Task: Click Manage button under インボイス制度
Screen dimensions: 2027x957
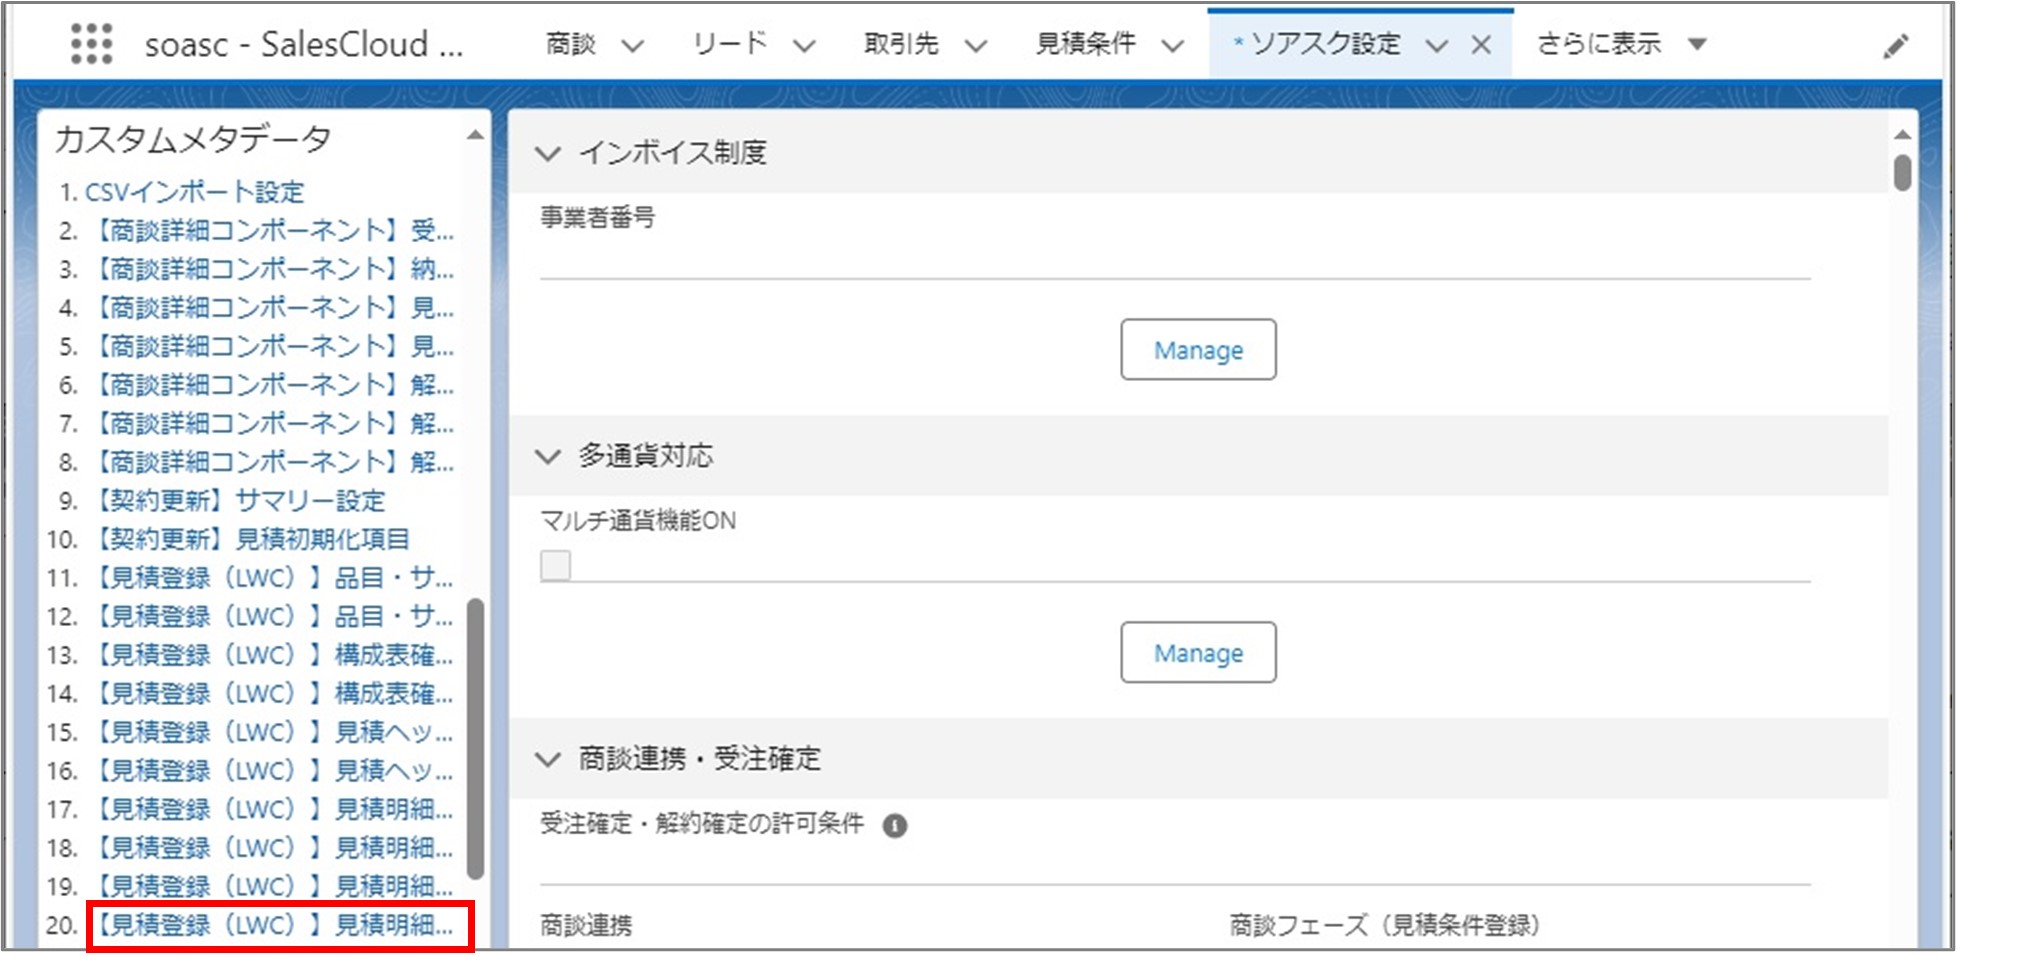Action: 1197,350
